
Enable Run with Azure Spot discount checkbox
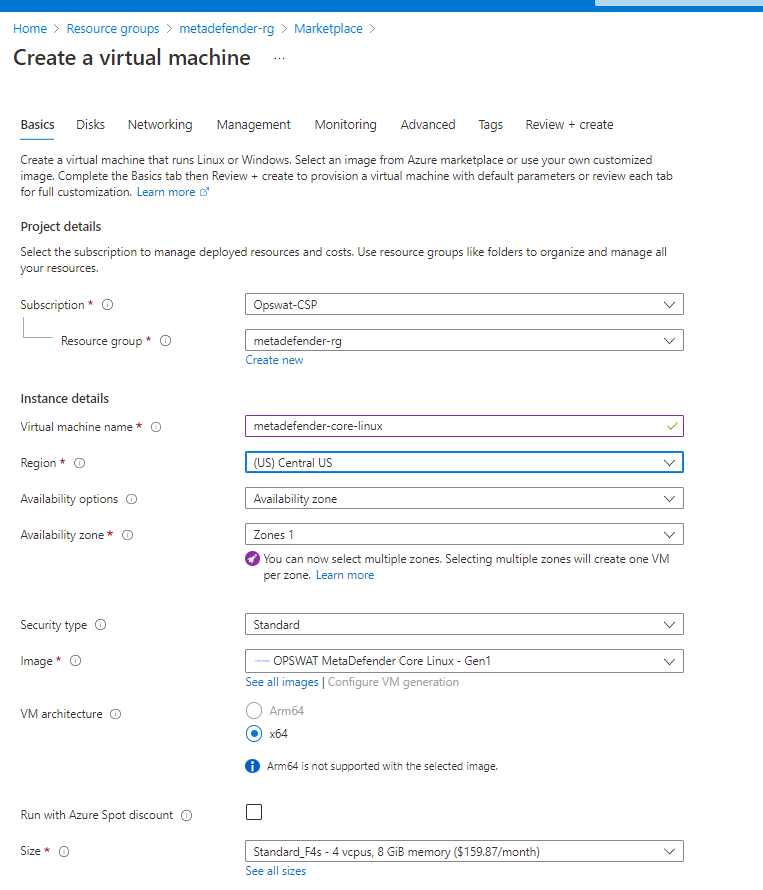(254, 812)
